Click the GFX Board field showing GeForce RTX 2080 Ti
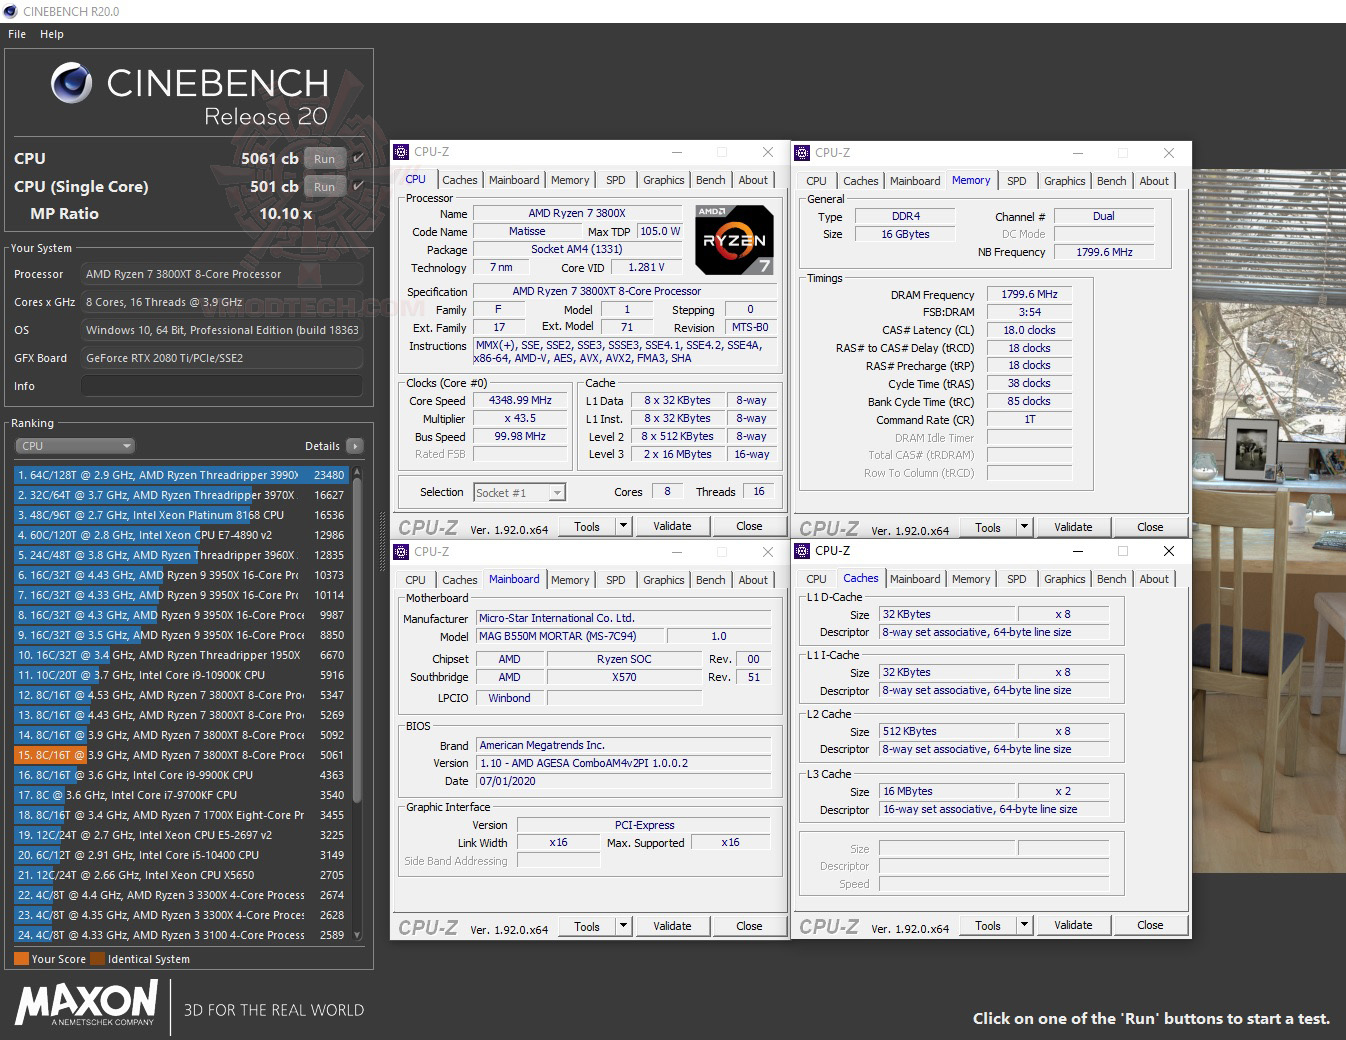Image resolution: width=1346 pixels, height=1040 pixels. tap(221, 358)
